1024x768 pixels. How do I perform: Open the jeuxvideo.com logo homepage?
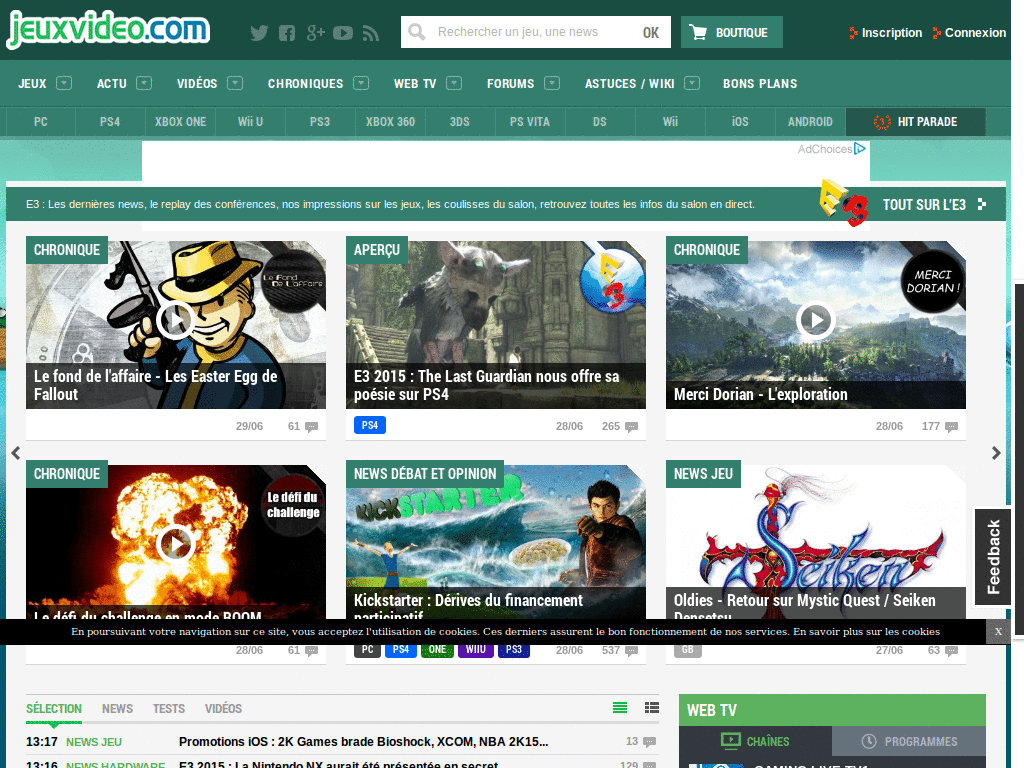[108, 29]
